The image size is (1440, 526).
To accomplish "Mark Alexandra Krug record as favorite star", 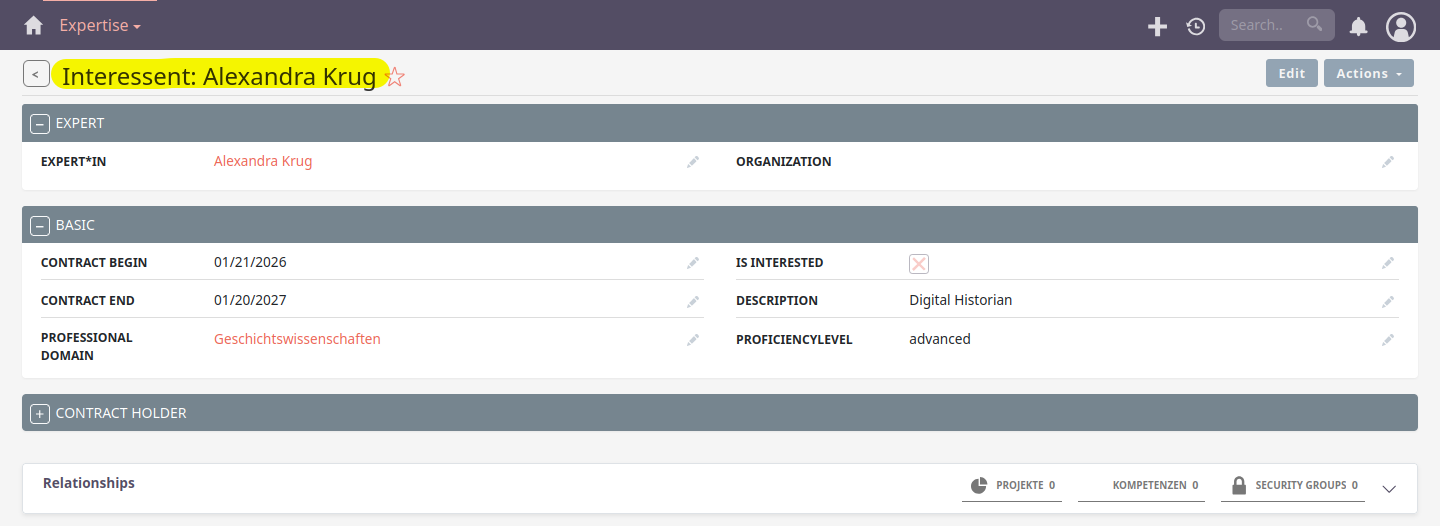I will click(x=395, y=77).
